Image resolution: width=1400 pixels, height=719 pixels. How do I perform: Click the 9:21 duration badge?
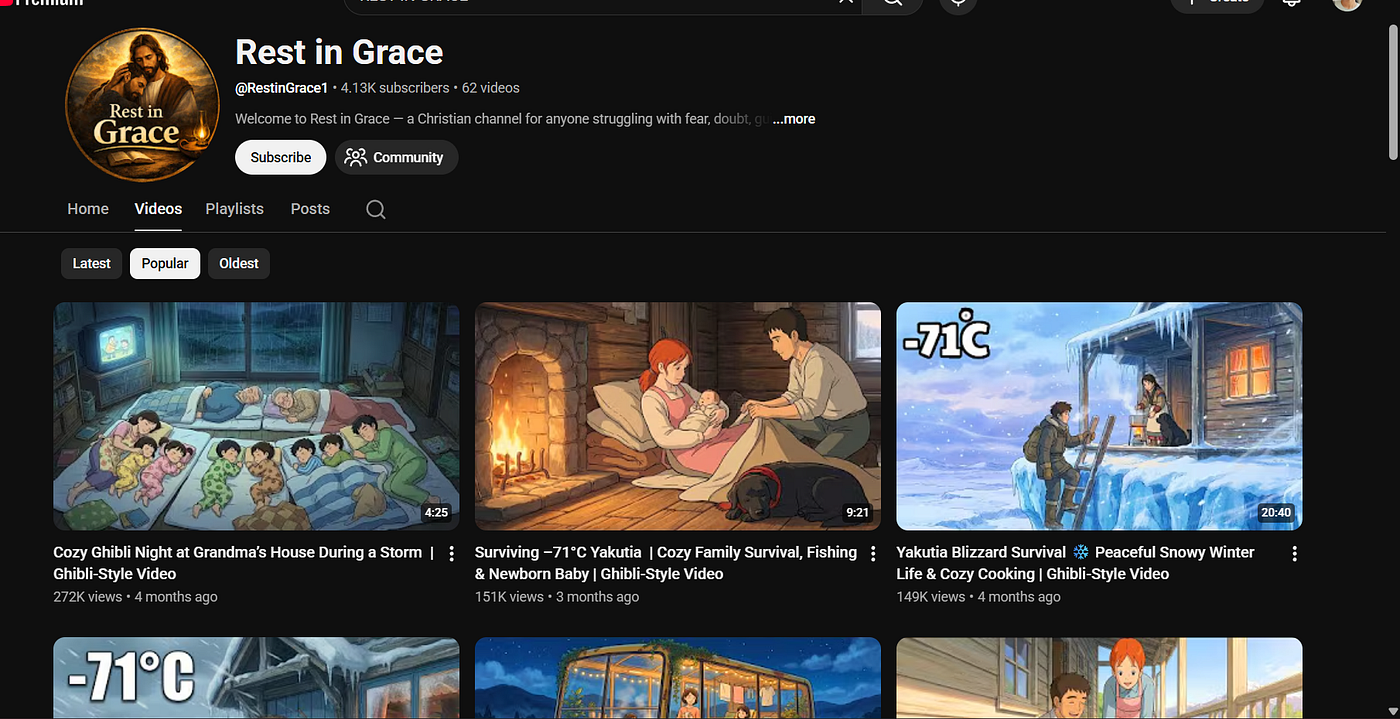[x=858, y=513]
